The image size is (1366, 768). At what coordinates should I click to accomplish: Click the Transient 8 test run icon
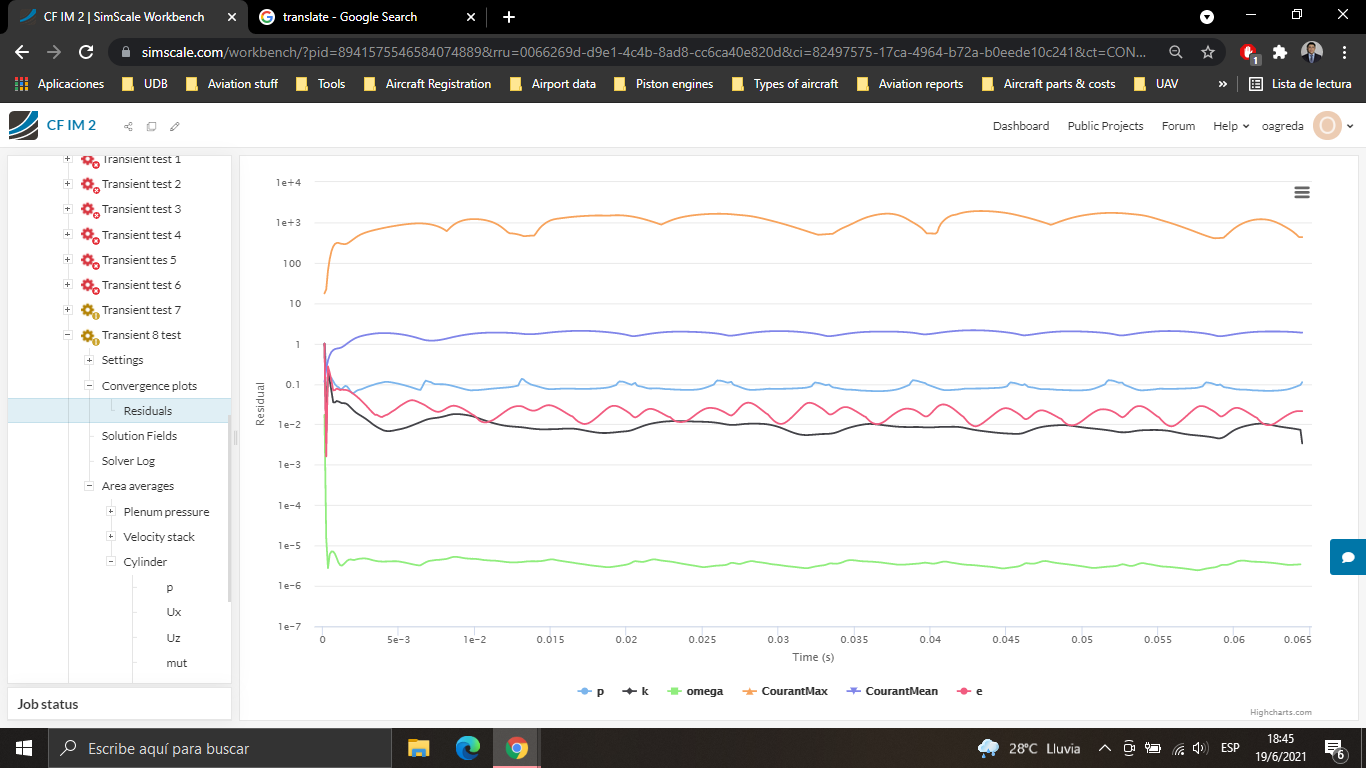click(x=89, y=336)
